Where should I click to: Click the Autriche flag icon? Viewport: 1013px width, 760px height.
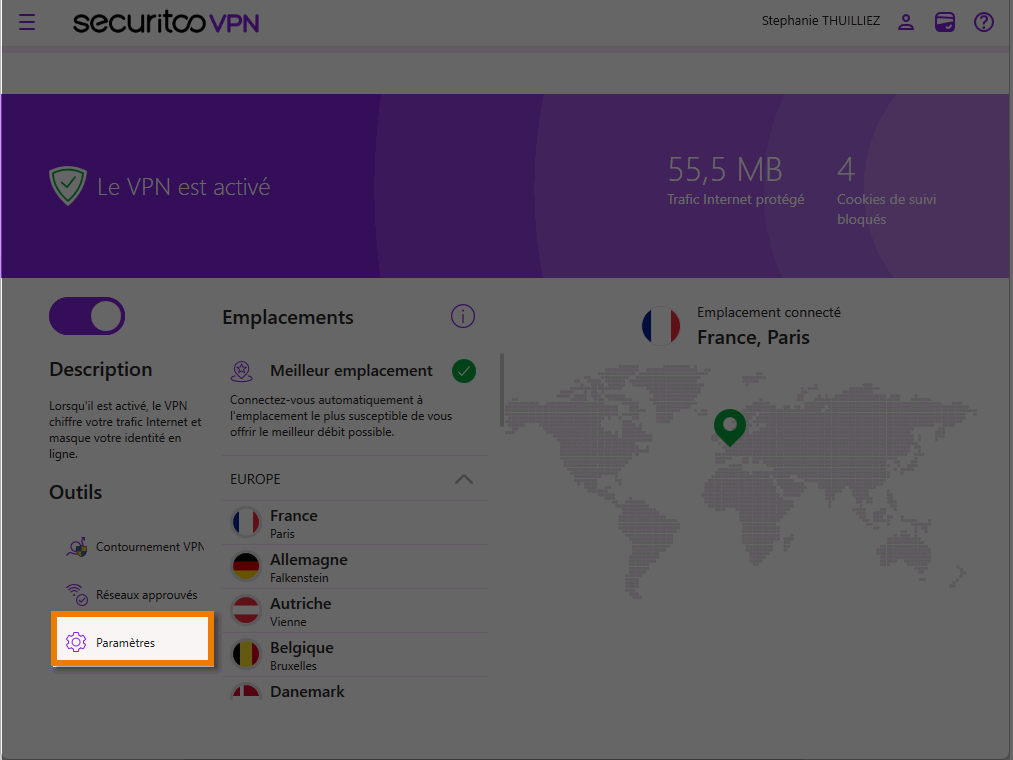pyautogui.click(x=245, y=610)
